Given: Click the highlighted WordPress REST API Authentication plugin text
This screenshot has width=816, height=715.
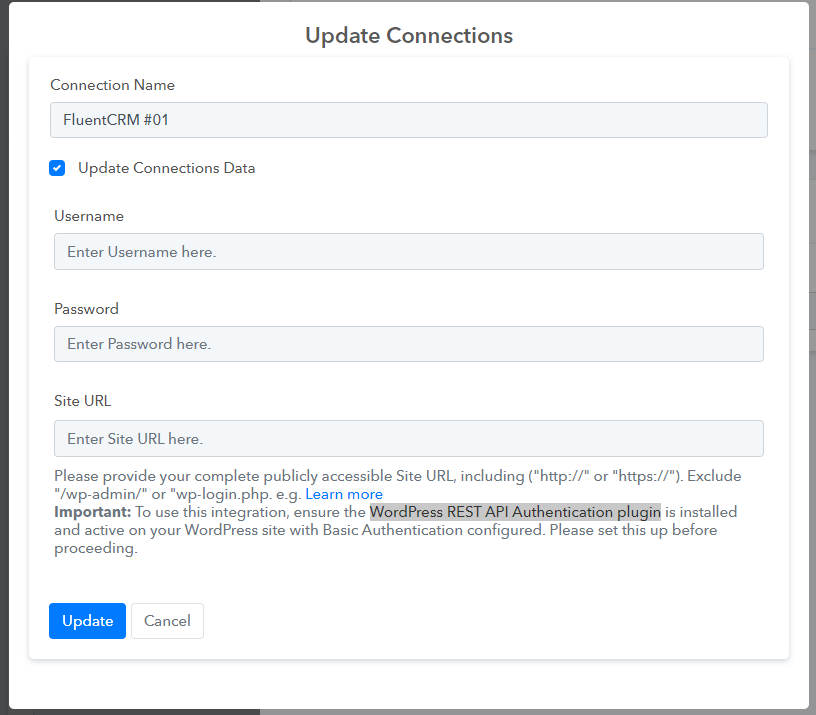Looking at the screenshot, I should 515,512.
